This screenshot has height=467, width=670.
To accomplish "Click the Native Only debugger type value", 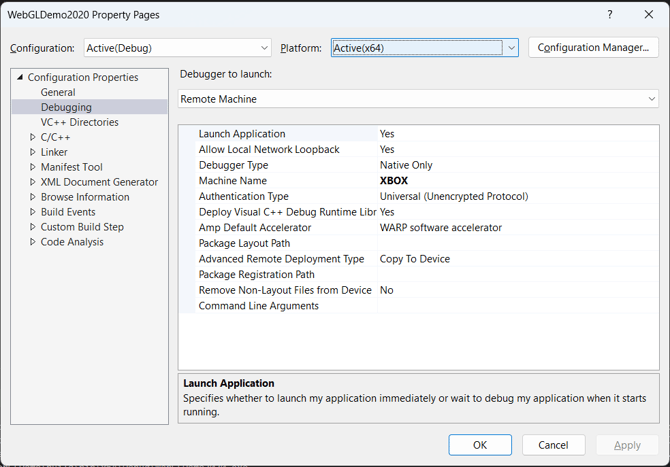I will (x=406, y=165).
